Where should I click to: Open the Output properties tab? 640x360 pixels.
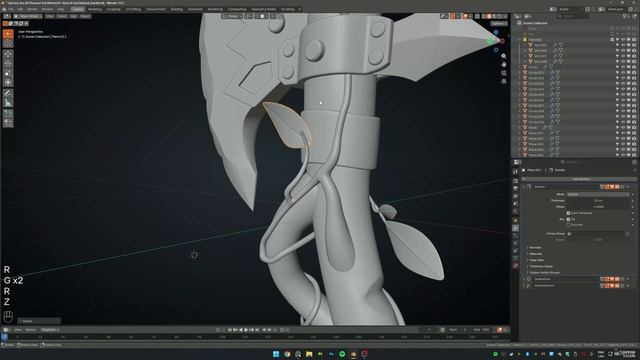click(516, 189)
